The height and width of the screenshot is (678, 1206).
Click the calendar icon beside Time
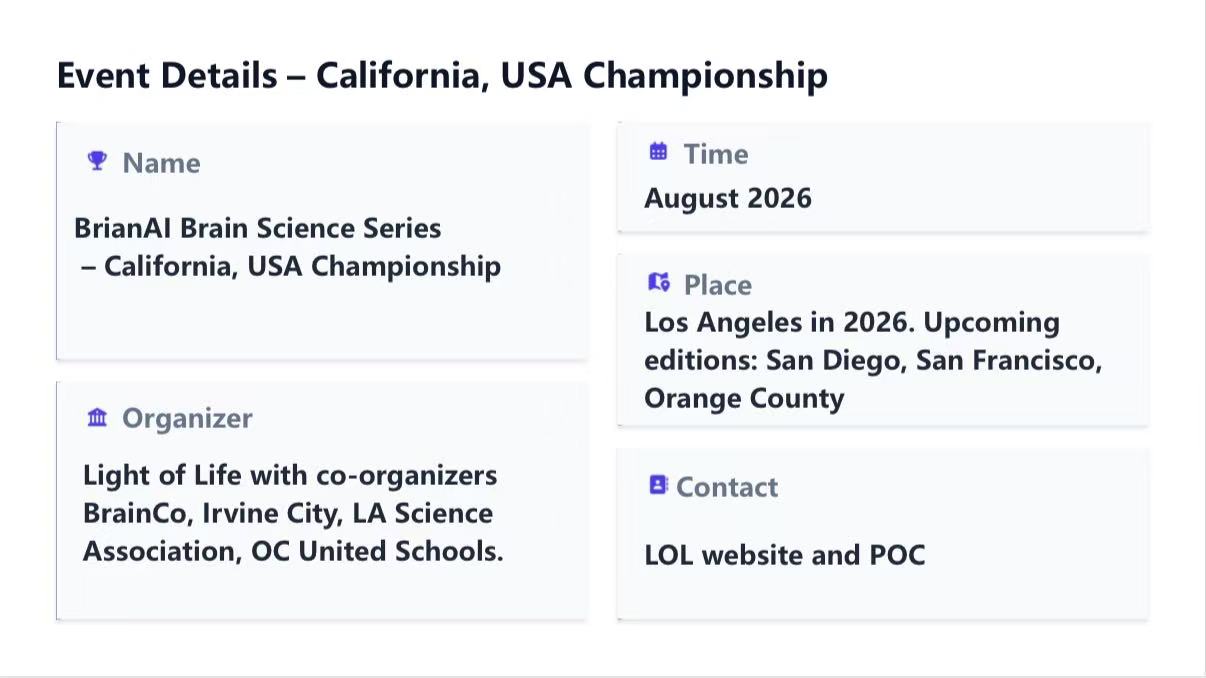click(658, 152)
